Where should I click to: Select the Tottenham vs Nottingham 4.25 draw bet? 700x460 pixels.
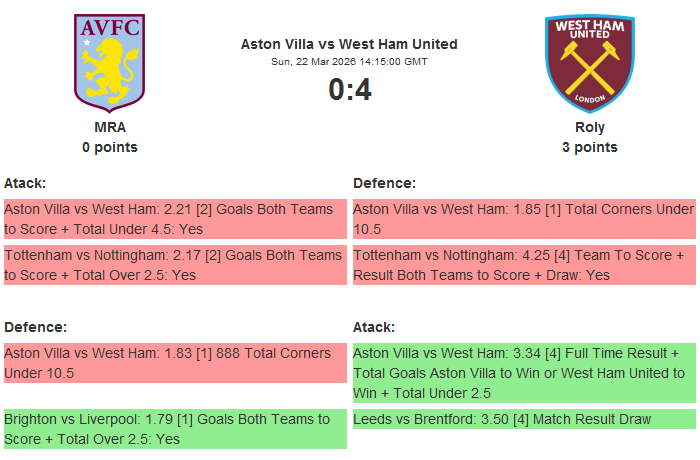524,265
